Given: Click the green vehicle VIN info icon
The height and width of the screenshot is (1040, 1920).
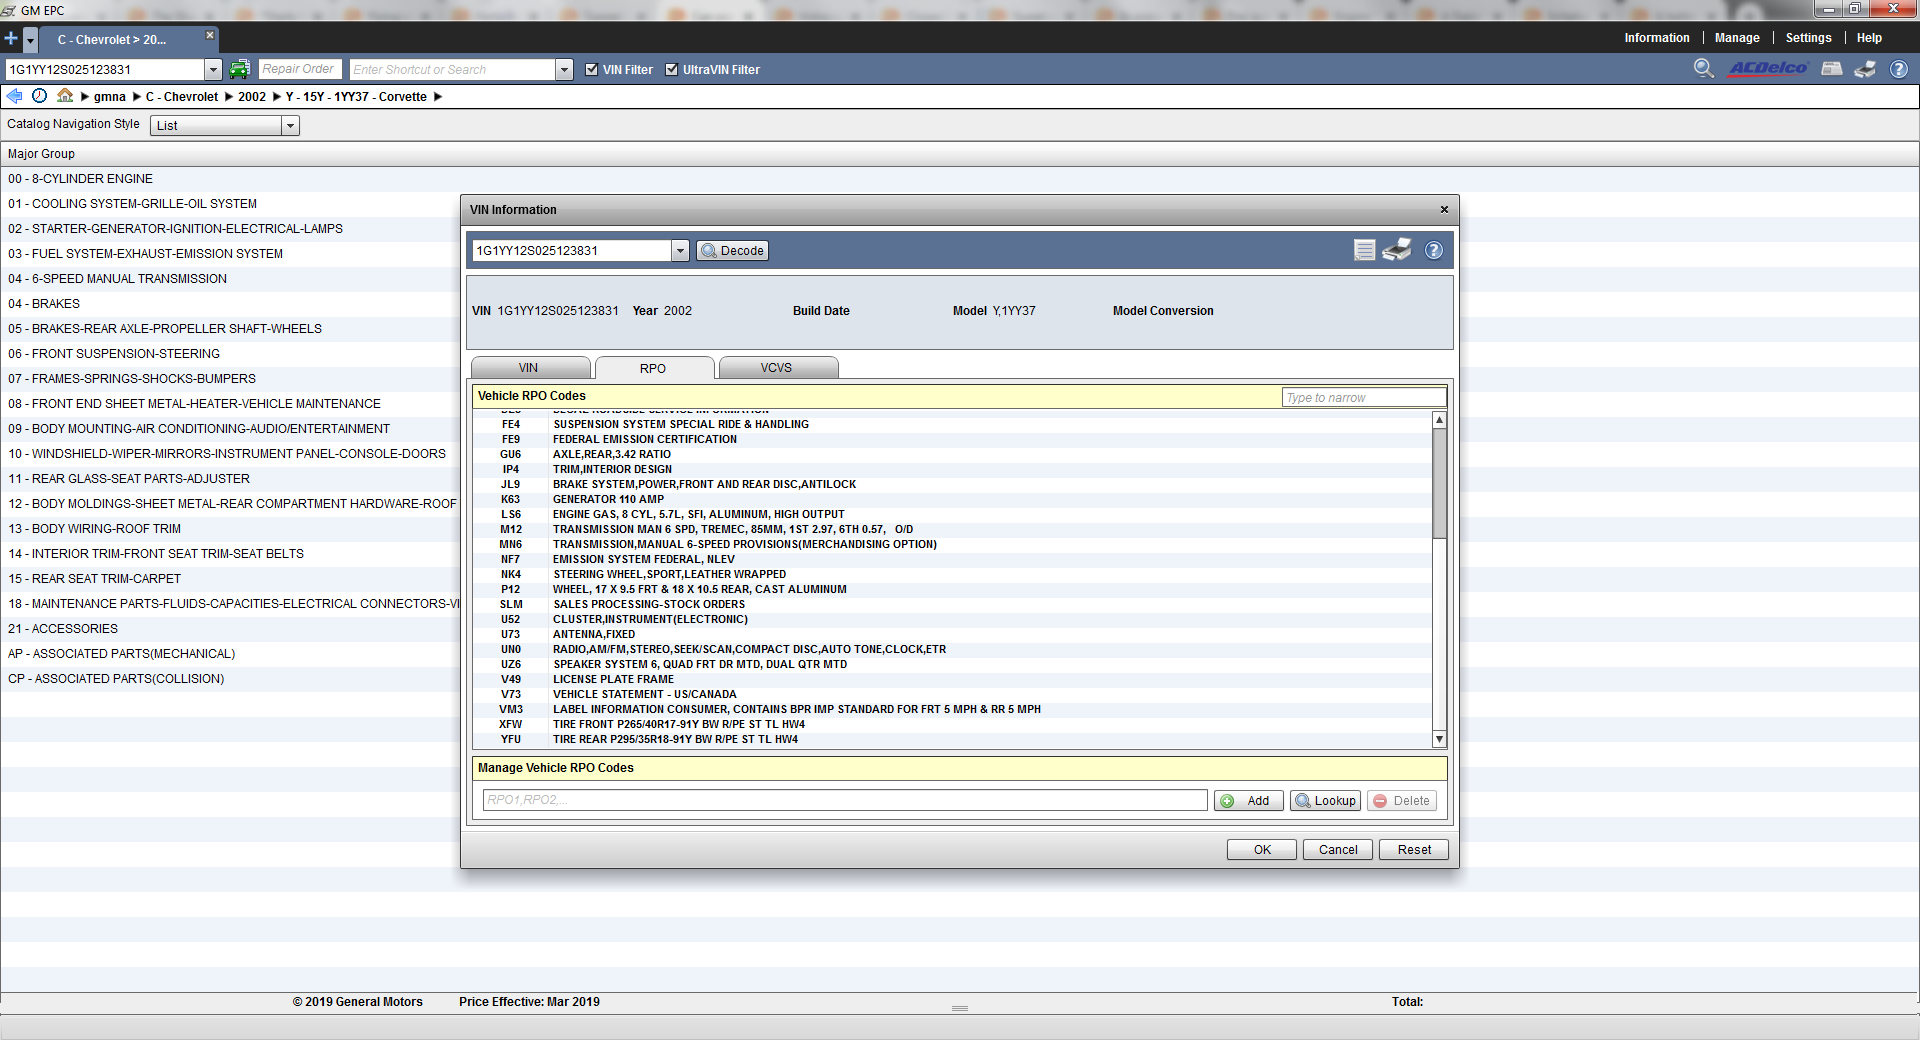Looking at the screenshot, I should coord(239,69).
